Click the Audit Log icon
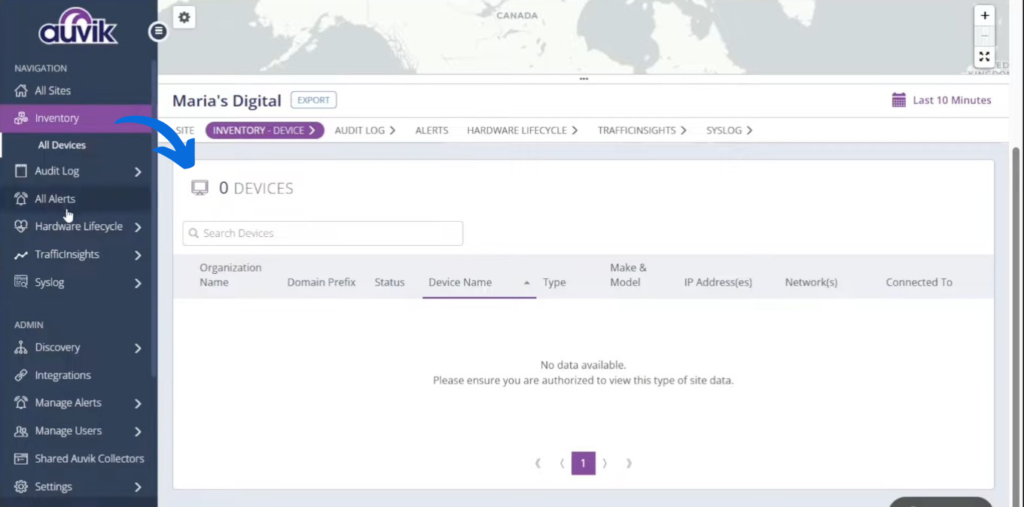Image resolution: width=1024 pixels, height=507 pixels. (x=21, y=171)
